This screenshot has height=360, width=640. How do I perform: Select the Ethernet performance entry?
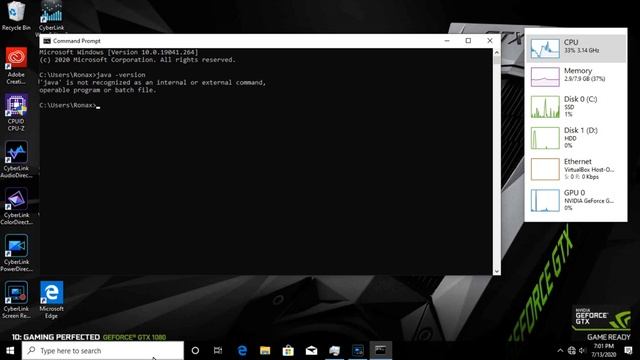[576, 169]
